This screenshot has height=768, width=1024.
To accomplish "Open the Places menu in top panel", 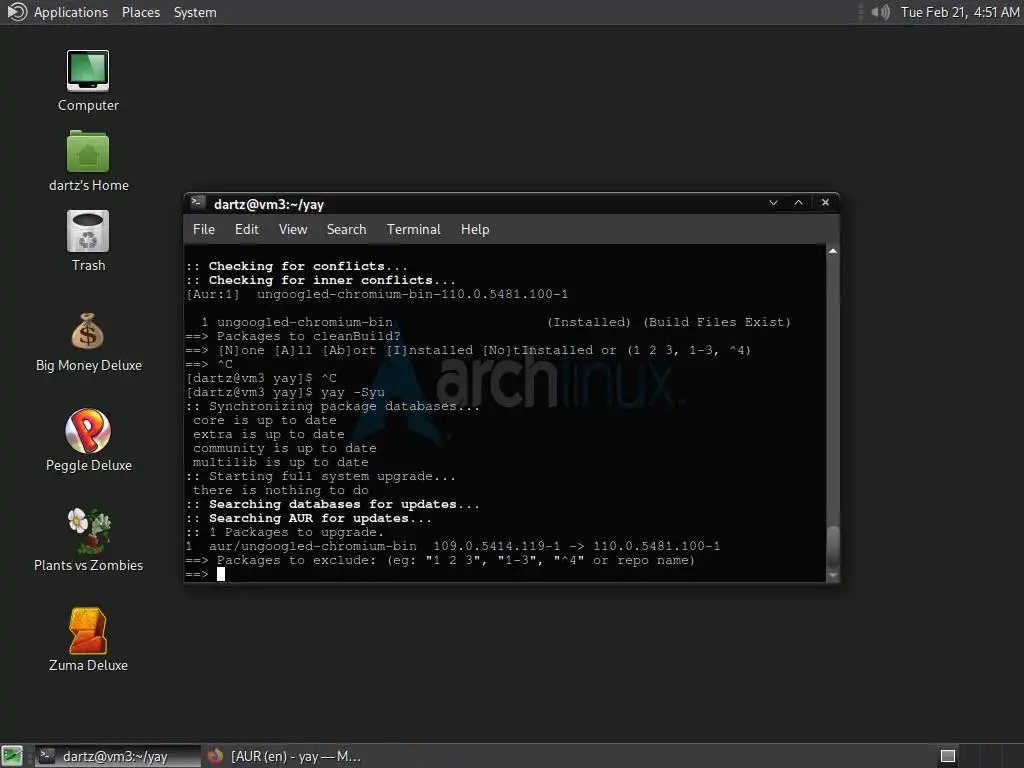I will (x=141, y=12).
